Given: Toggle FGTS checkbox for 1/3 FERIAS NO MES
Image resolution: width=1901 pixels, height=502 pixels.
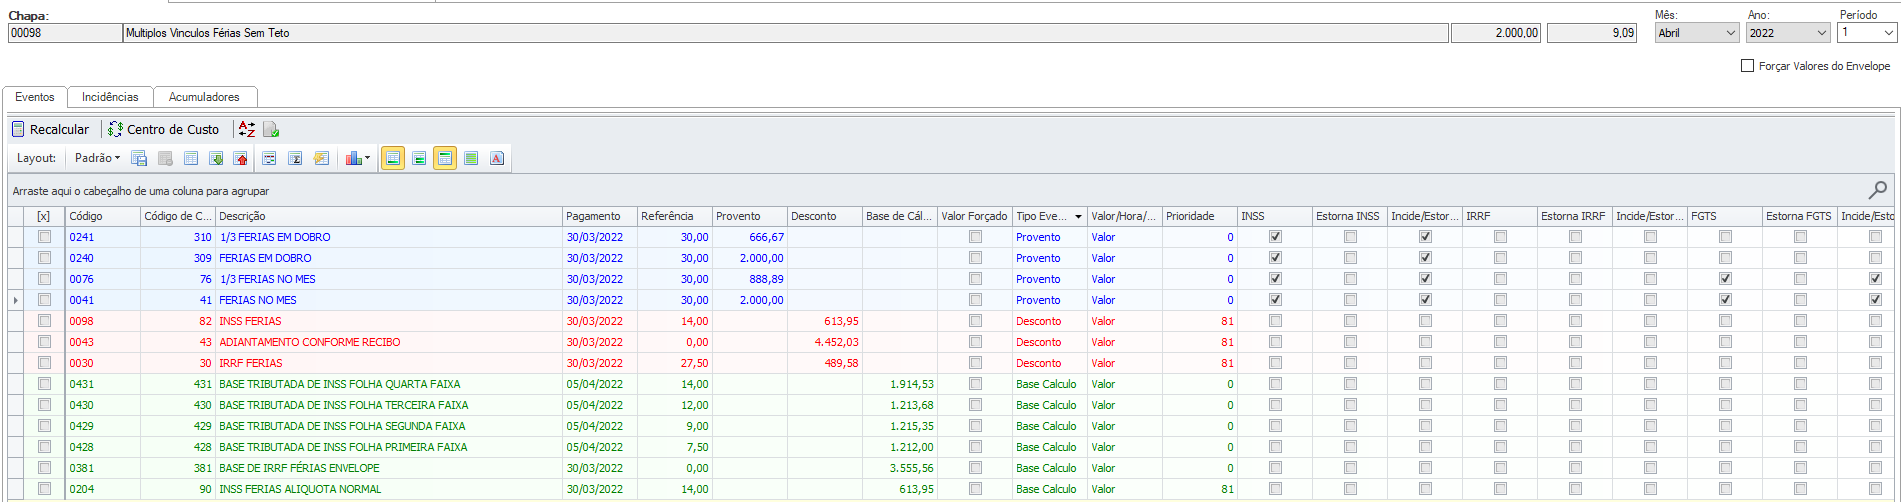Looking at the screenshot, I should [x=1725, y=279].
